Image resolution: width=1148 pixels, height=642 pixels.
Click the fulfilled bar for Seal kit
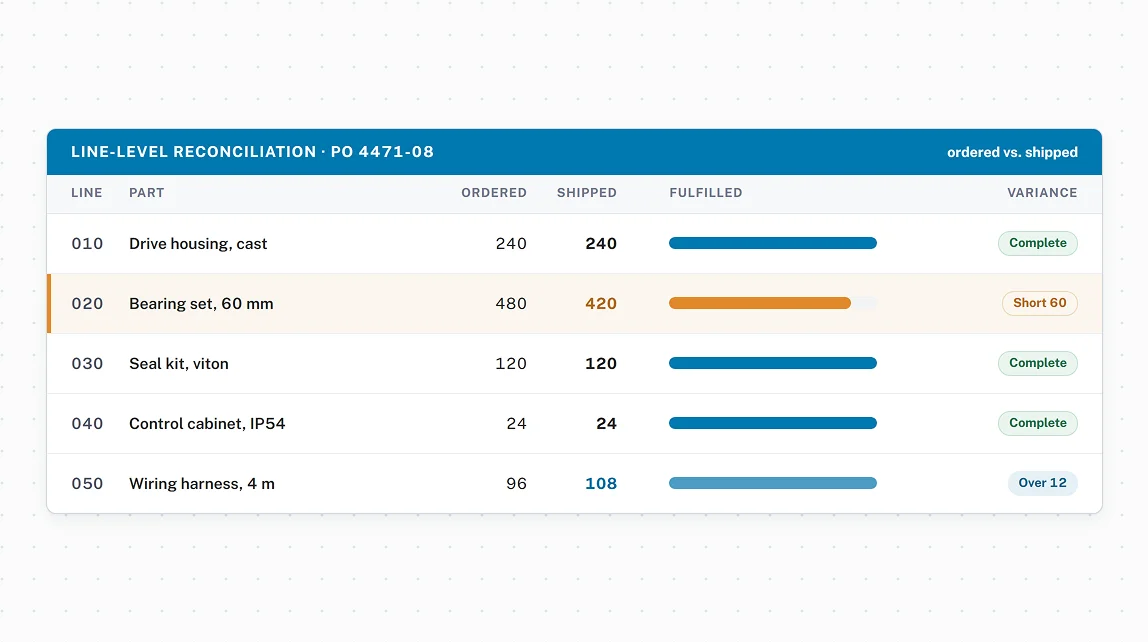772,363
